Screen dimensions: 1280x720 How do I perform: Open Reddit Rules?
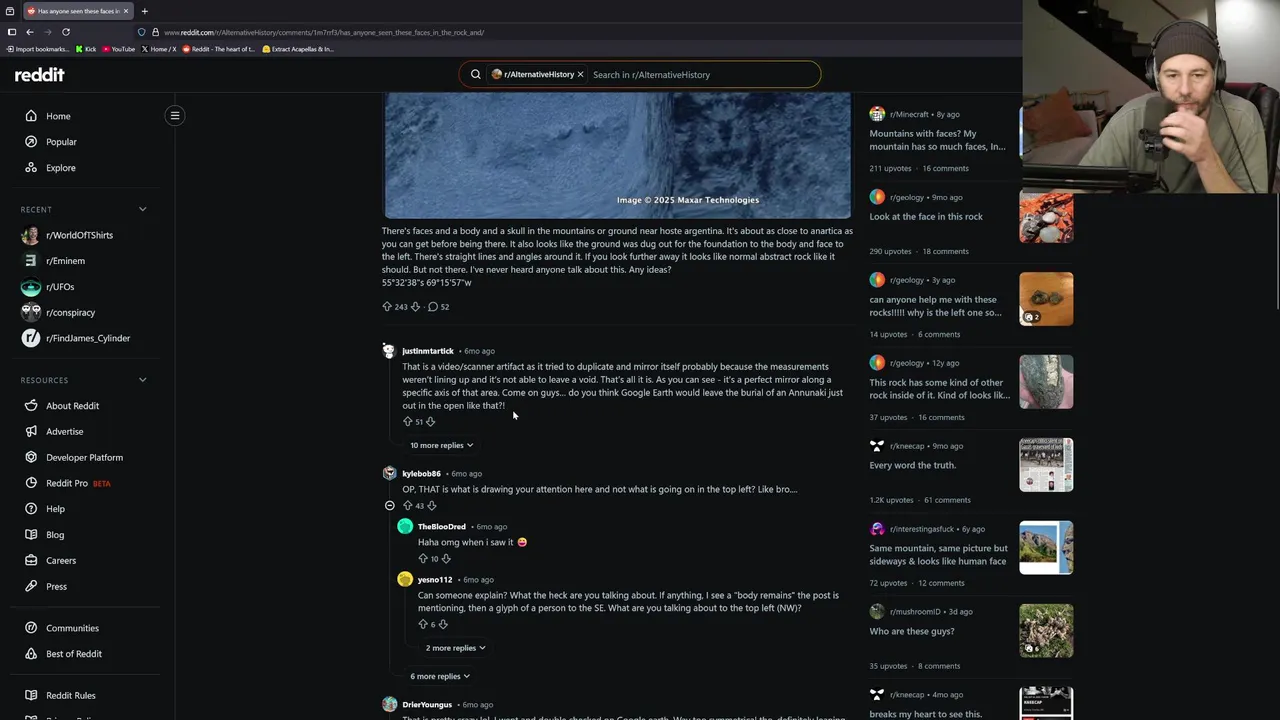(70, 696)
